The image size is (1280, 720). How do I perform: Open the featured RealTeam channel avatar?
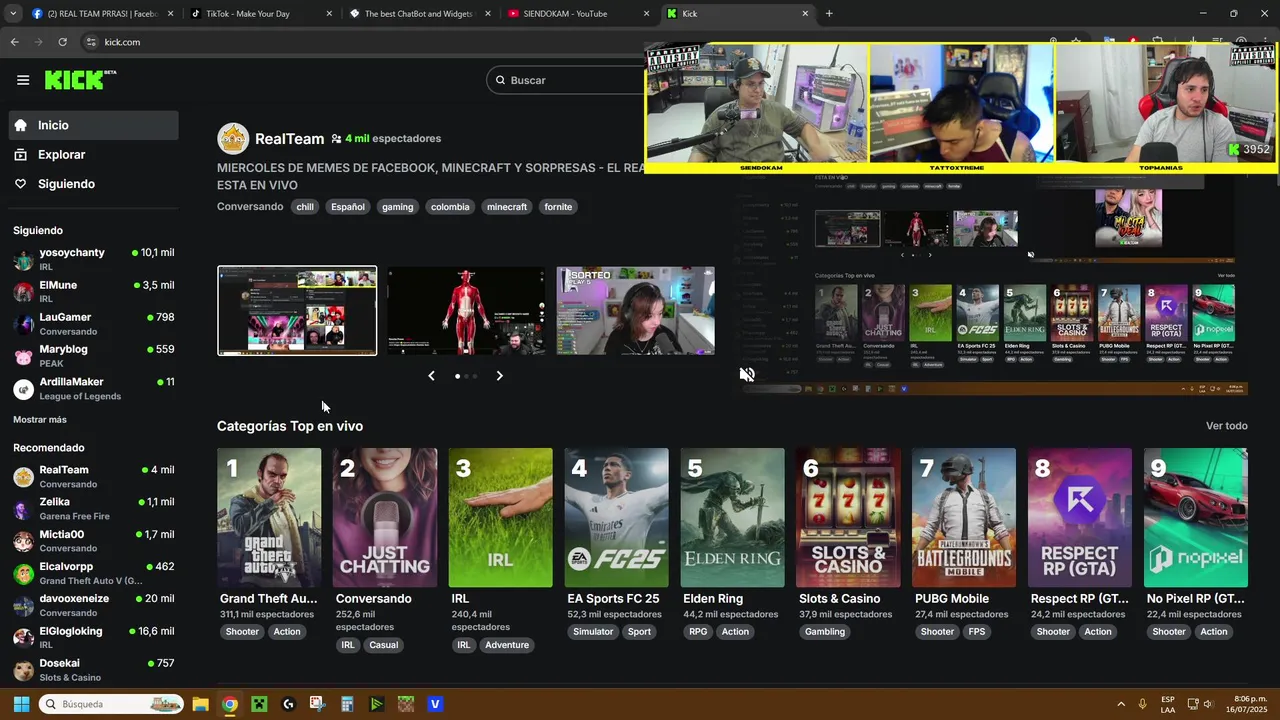233,139
